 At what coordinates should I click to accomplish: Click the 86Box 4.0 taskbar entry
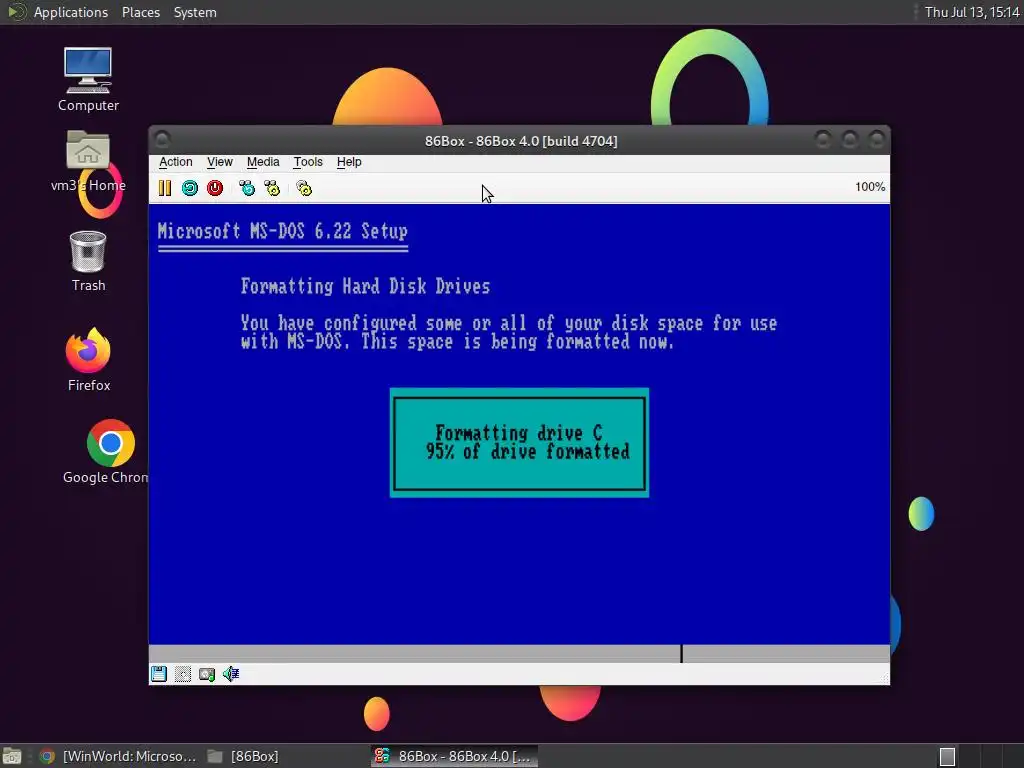455,756
